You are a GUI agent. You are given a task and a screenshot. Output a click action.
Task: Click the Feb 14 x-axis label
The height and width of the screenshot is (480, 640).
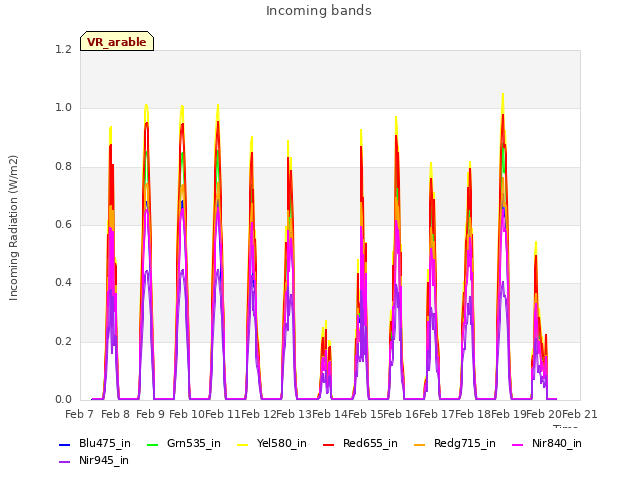click(x=330, y=414)
